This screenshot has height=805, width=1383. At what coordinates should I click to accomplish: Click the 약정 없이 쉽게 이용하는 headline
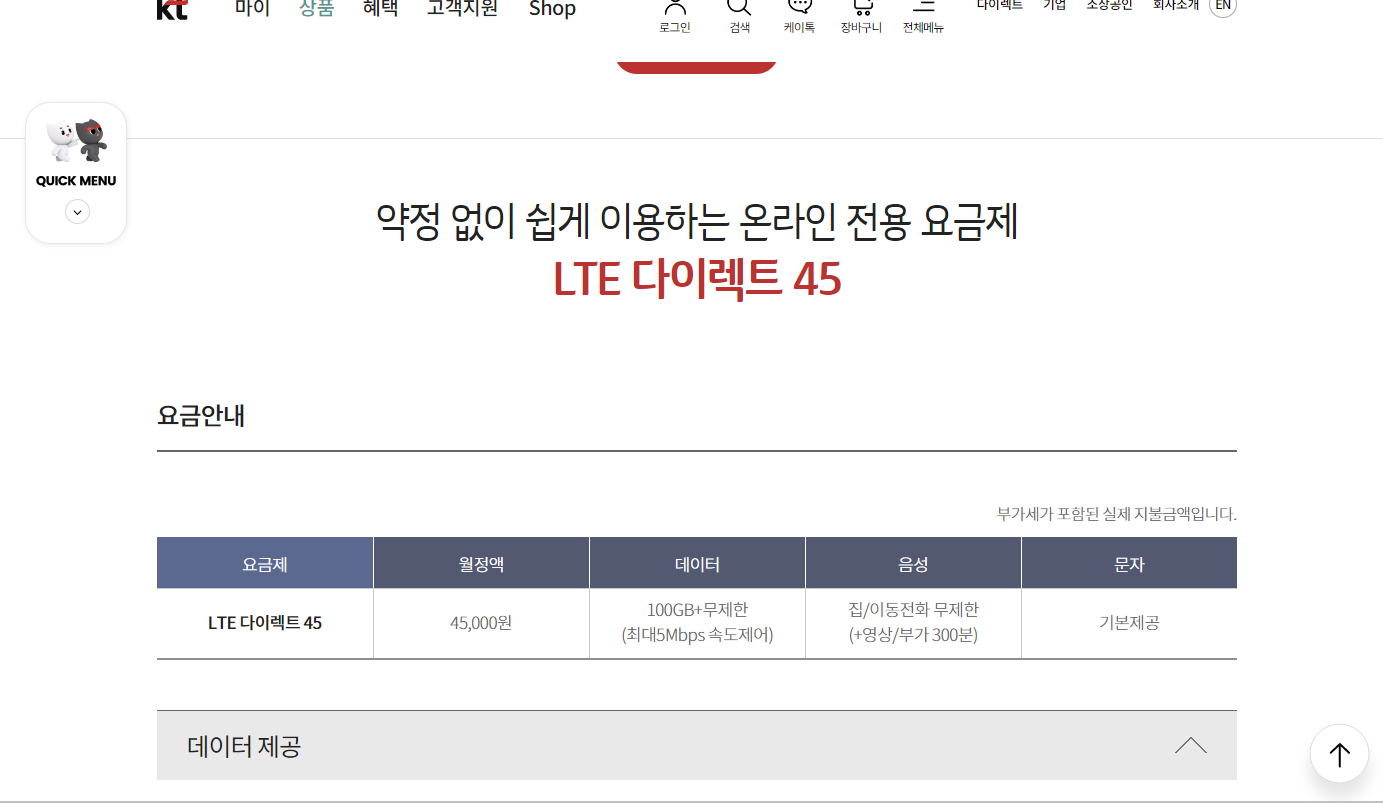697,221
